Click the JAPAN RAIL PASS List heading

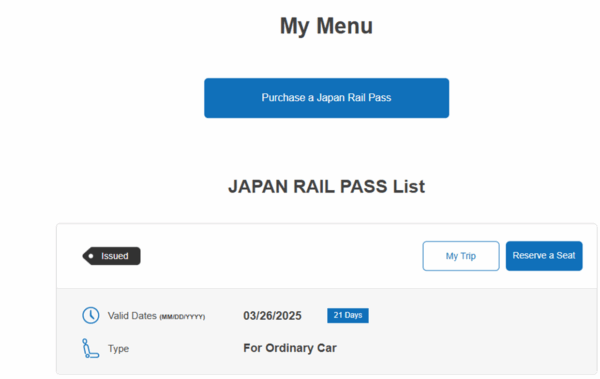tap(326, 187)
